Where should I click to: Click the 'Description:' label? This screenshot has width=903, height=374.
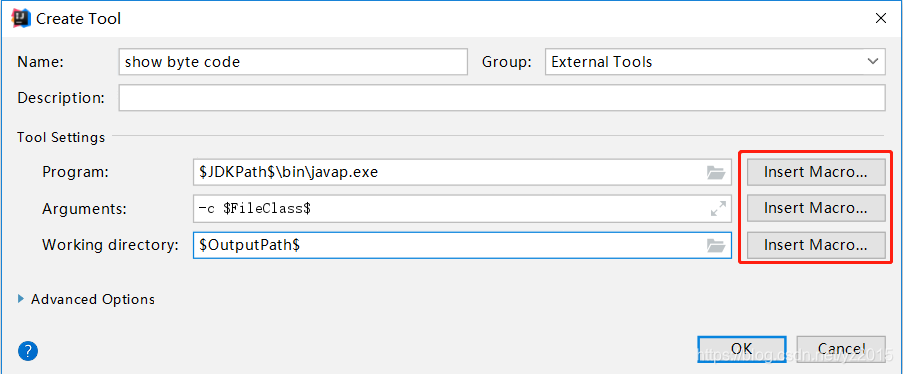61,98
